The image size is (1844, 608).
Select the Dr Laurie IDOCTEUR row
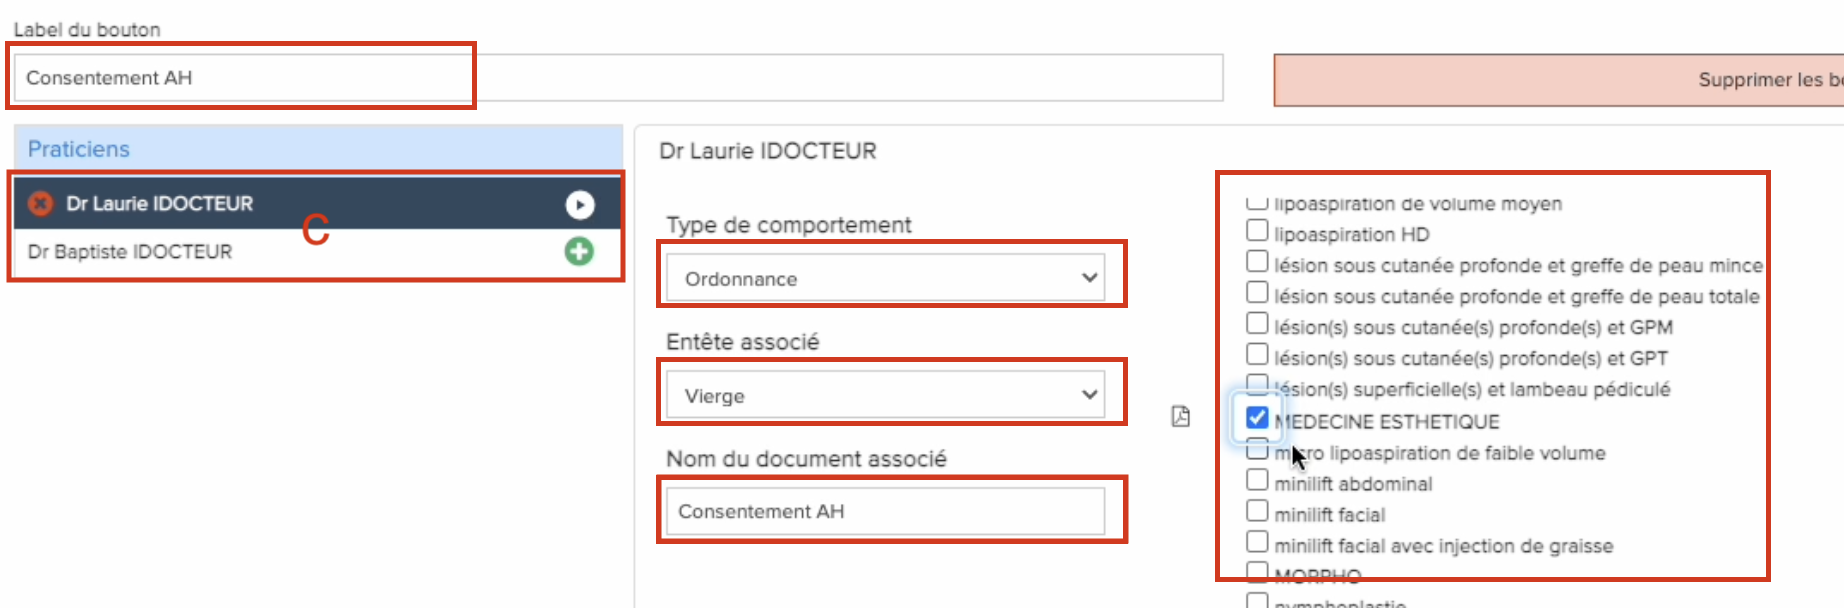pyautogui.click(x=318, y=204)
